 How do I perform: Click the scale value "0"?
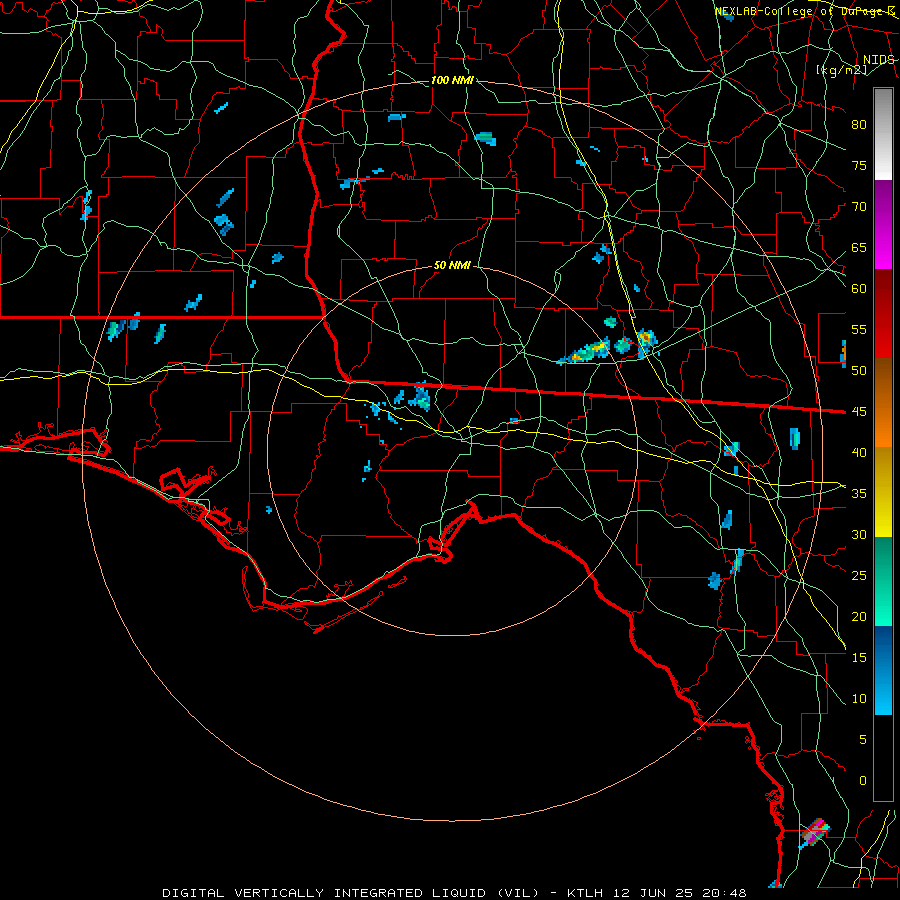[x=863, y=781]
